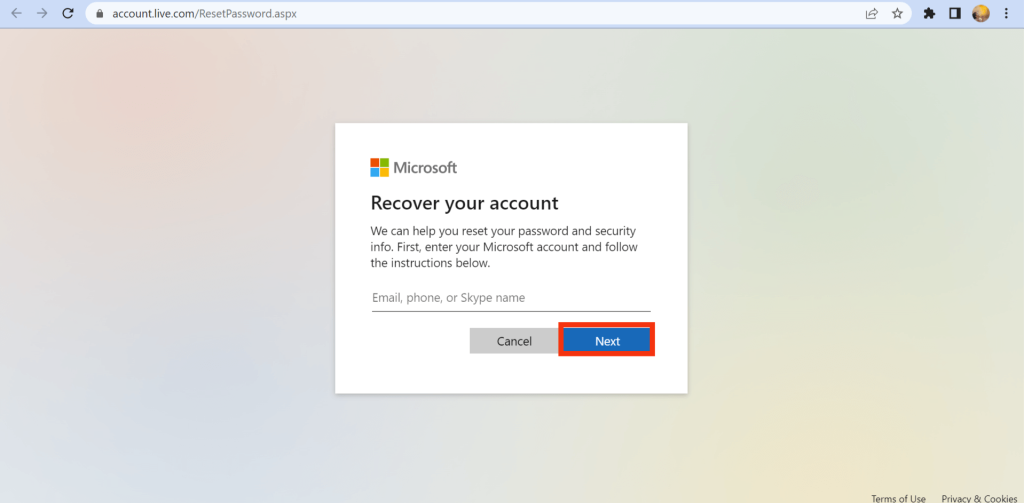Screen dimensions: 1024x503
Task: View site security lock info
Action: [99, 13]
